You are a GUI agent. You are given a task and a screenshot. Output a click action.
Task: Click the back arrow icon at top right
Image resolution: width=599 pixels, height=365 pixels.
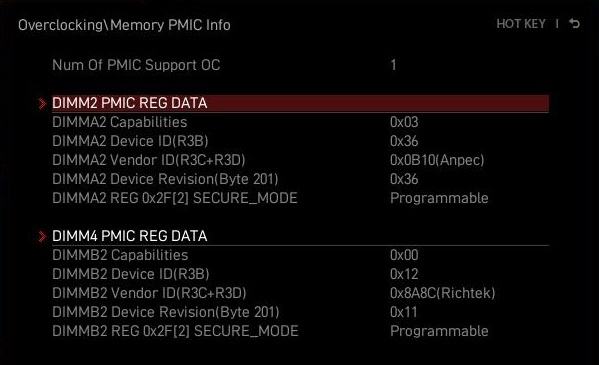click(x=574, y=24)
